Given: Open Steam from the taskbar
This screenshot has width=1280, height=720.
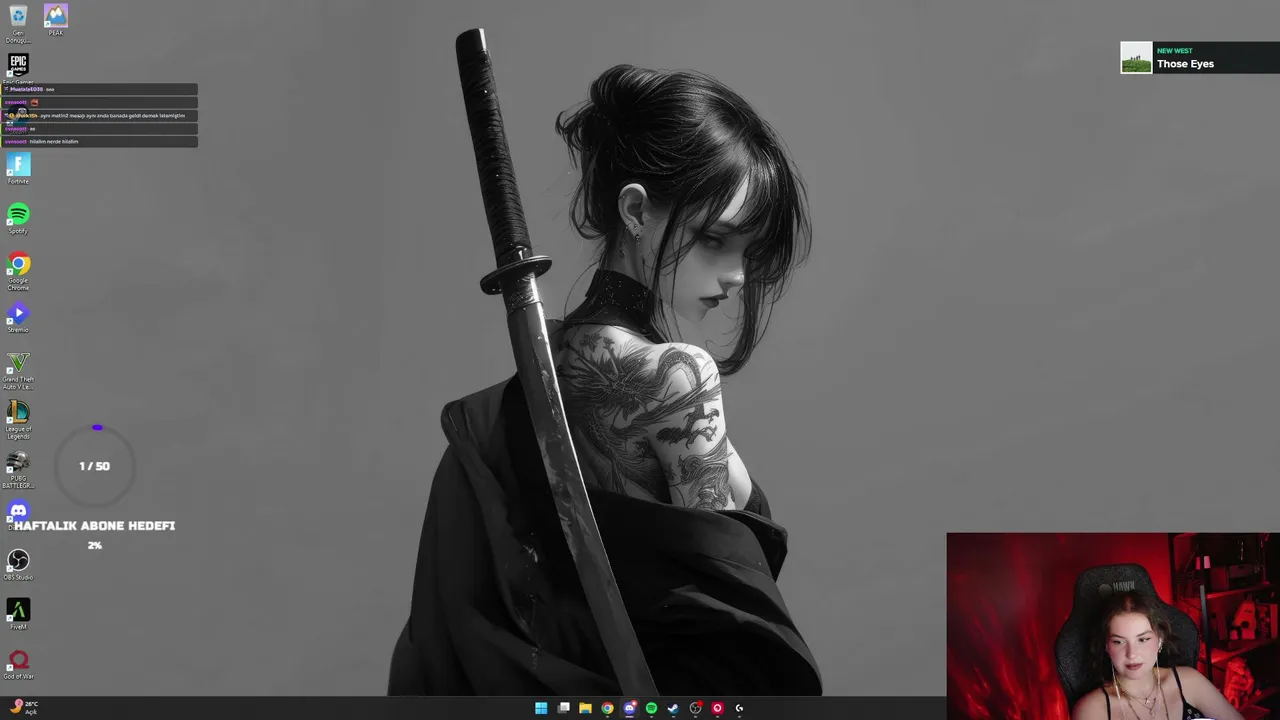Looking at the screenshot, I should click(x=673, y=708).
